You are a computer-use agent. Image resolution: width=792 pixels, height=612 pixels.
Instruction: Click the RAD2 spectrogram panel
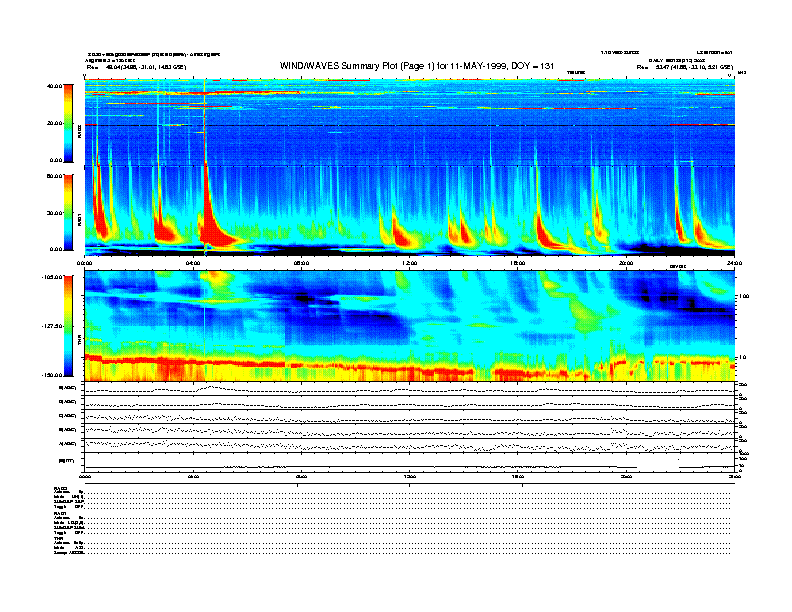point(410,122)
